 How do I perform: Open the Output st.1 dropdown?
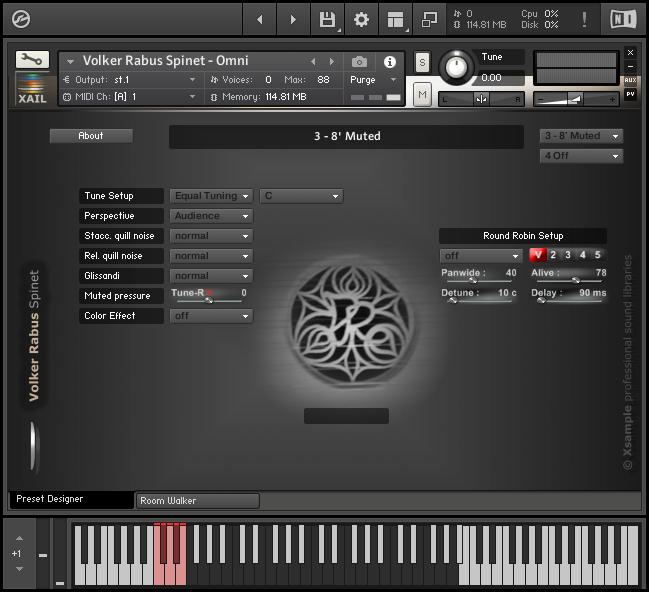131,79
